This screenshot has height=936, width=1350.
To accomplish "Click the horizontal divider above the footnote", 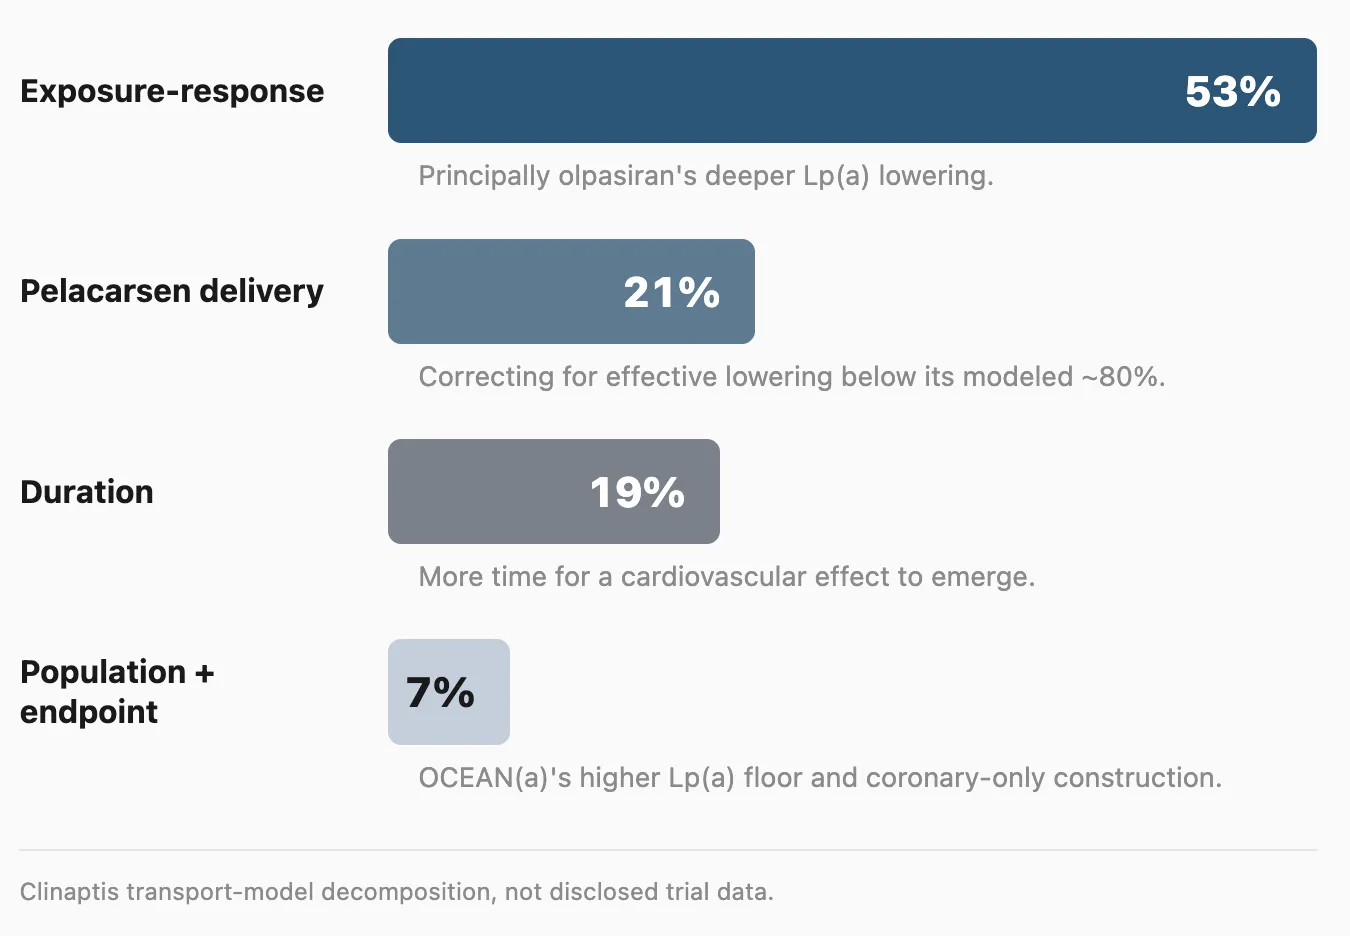I will pyautogui.click(x=668, y=850).
